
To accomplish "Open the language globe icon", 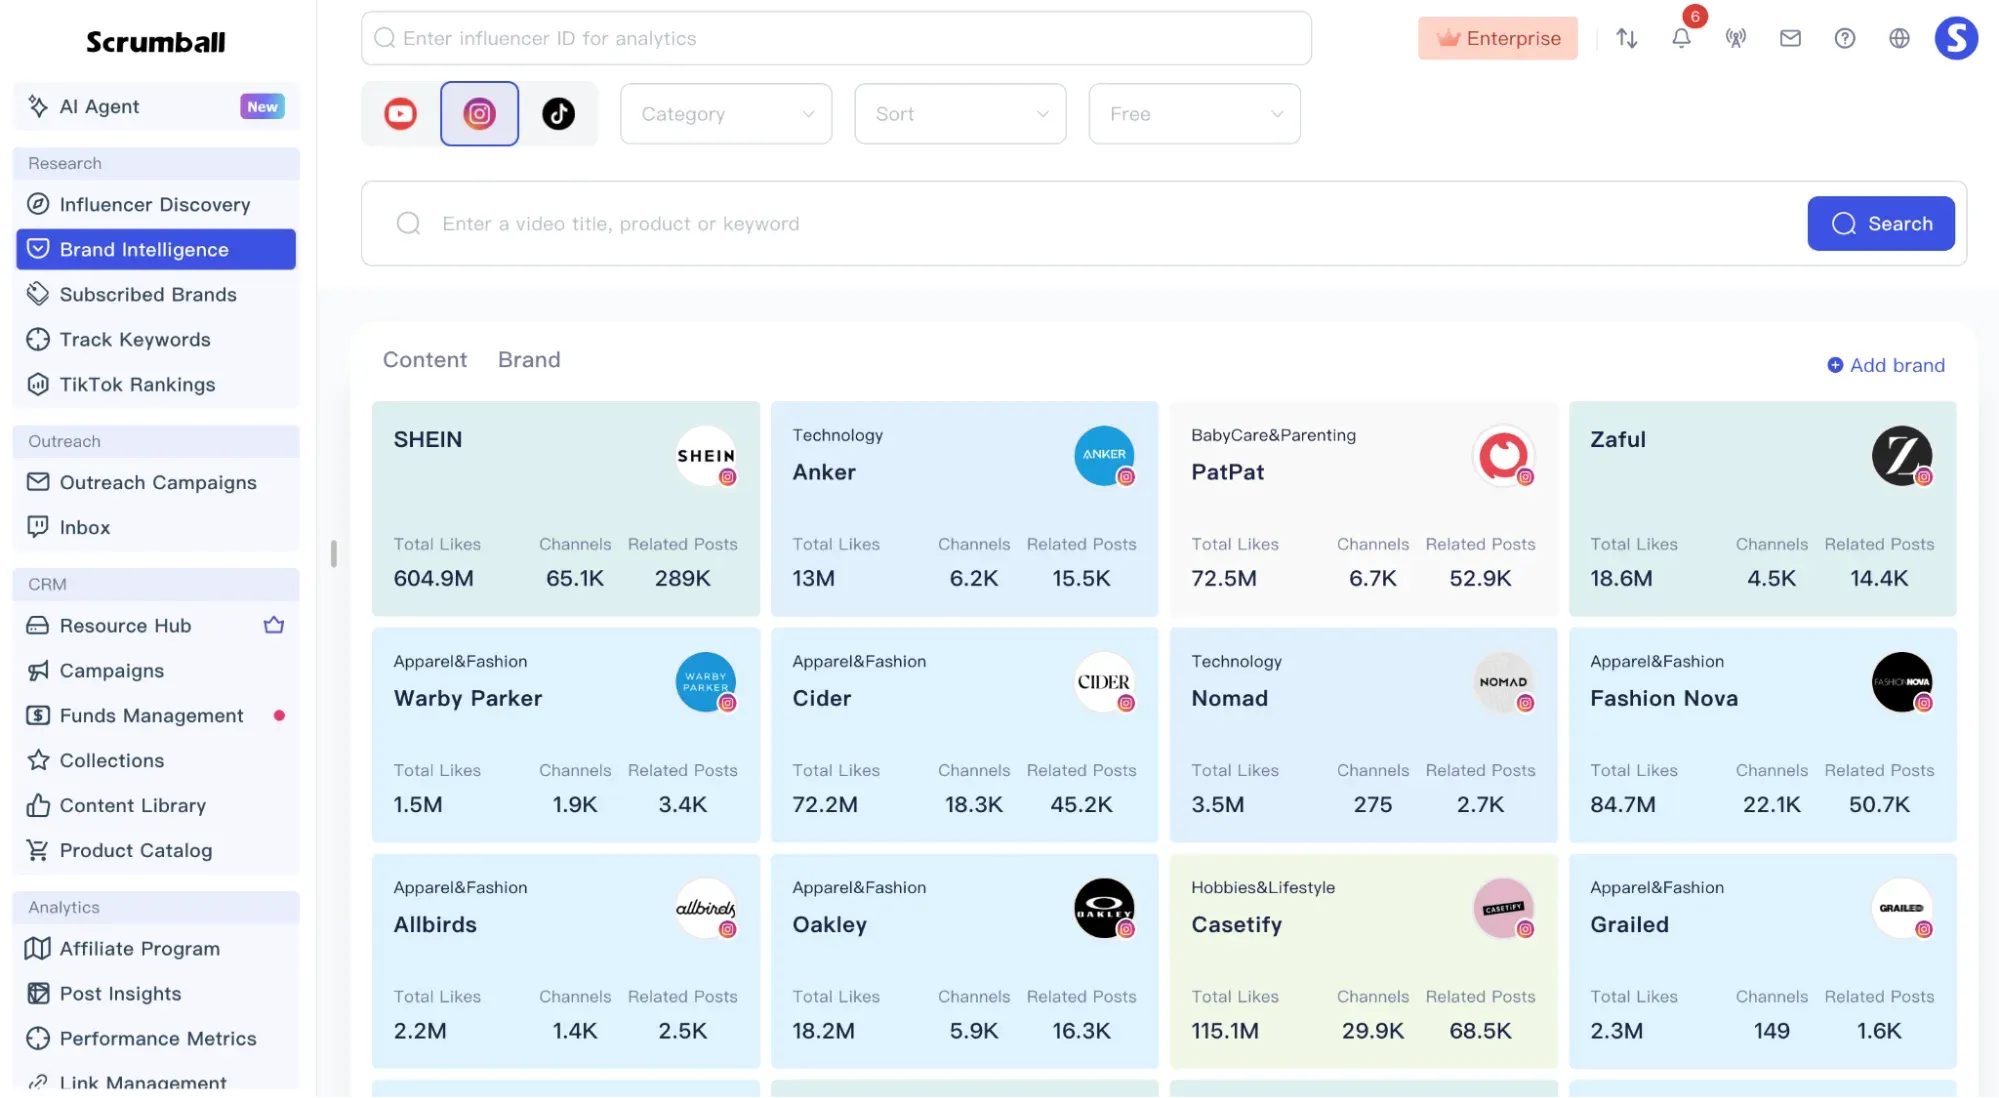I will [1899, 38].
